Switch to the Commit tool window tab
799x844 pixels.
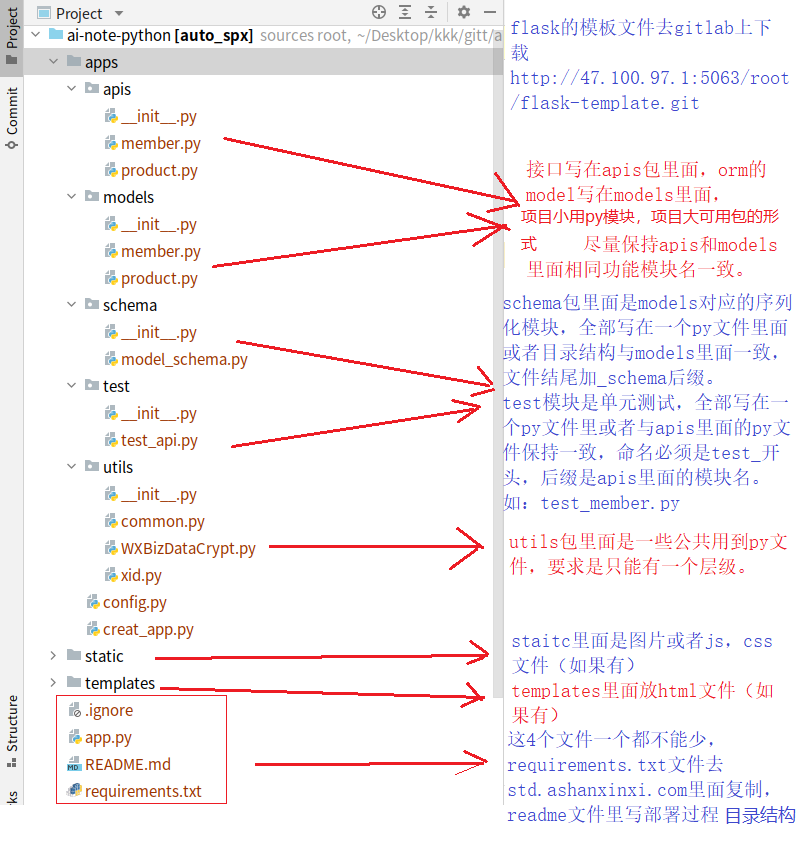[x=12, y=118]
